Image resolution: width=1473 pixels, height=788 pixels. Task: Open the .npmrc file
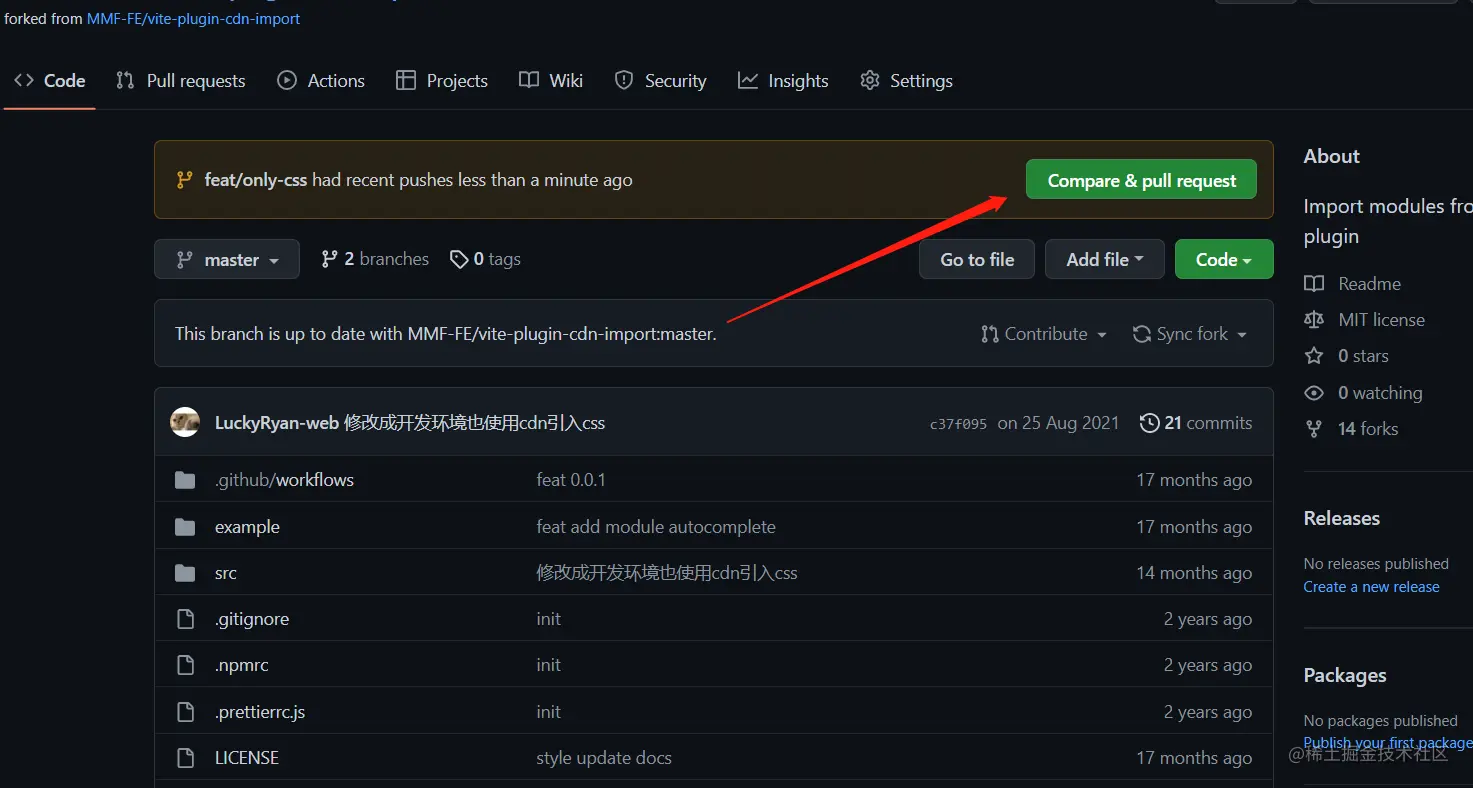(242, 665)
